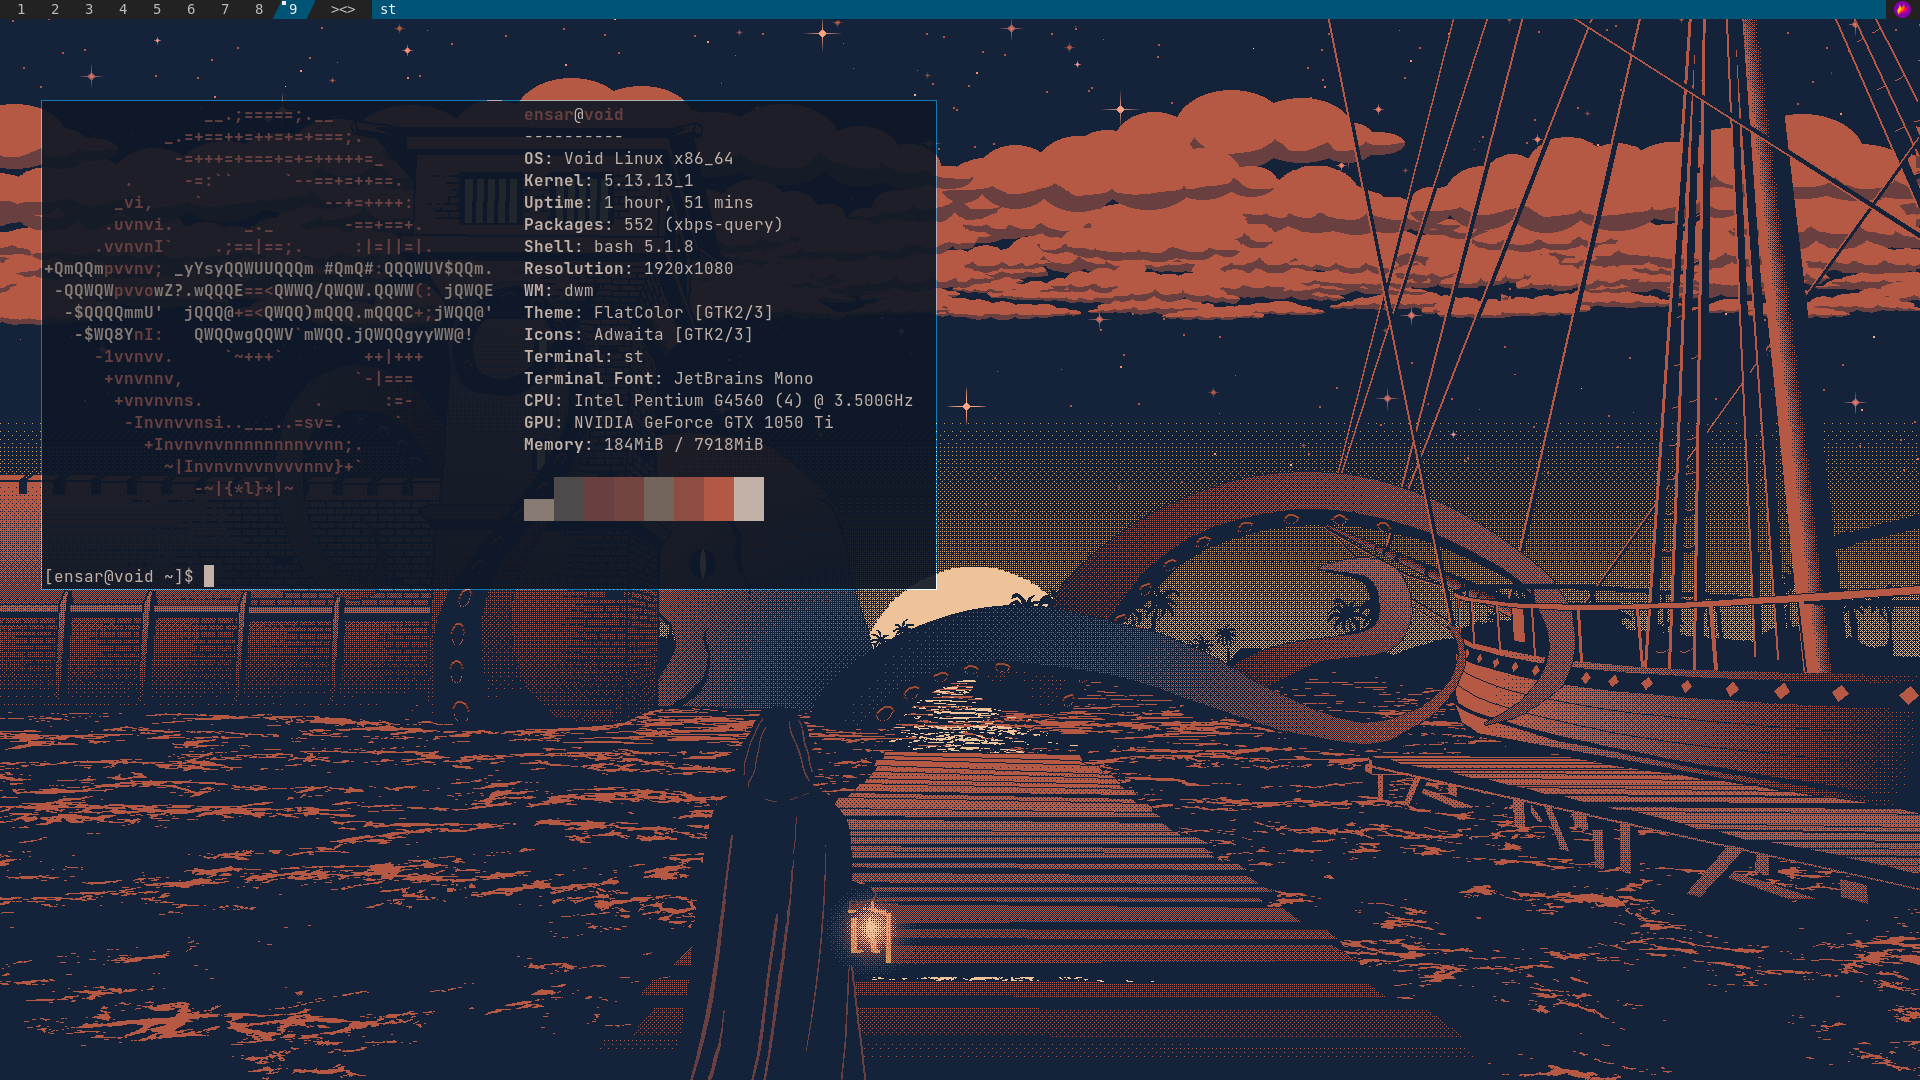Viewport: 1920px width, 1080px height.
Task: Switch to dwm tag 5
Action: pyautogui.click(x=157, y=9)
